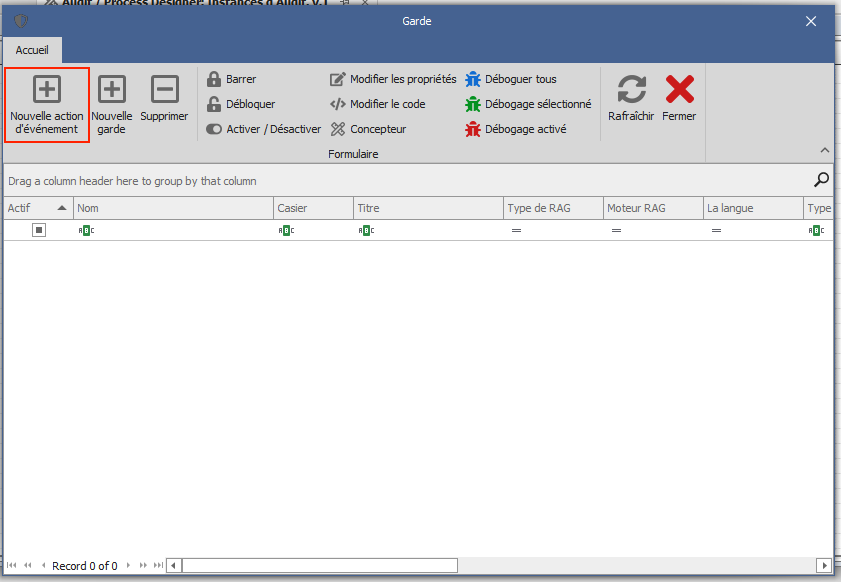Image resolution: width=841 pixels, height=582 pixels.
Task: Click Déboguer tous blue bug
Action: (x=511, y=79)
